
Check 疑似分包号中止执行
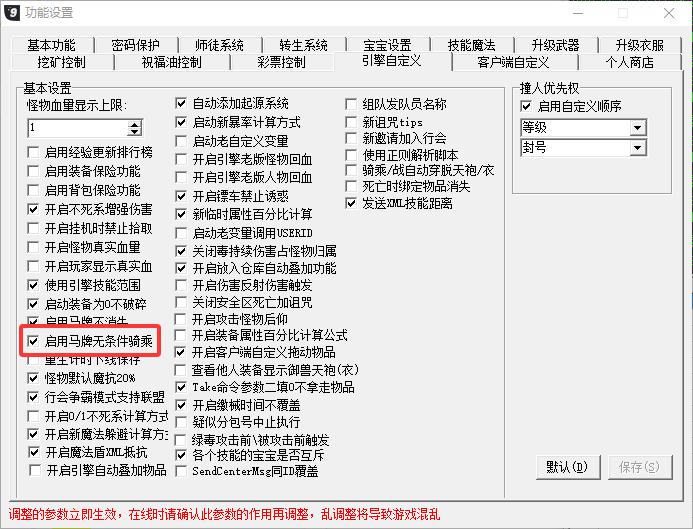tap(181, 422)
